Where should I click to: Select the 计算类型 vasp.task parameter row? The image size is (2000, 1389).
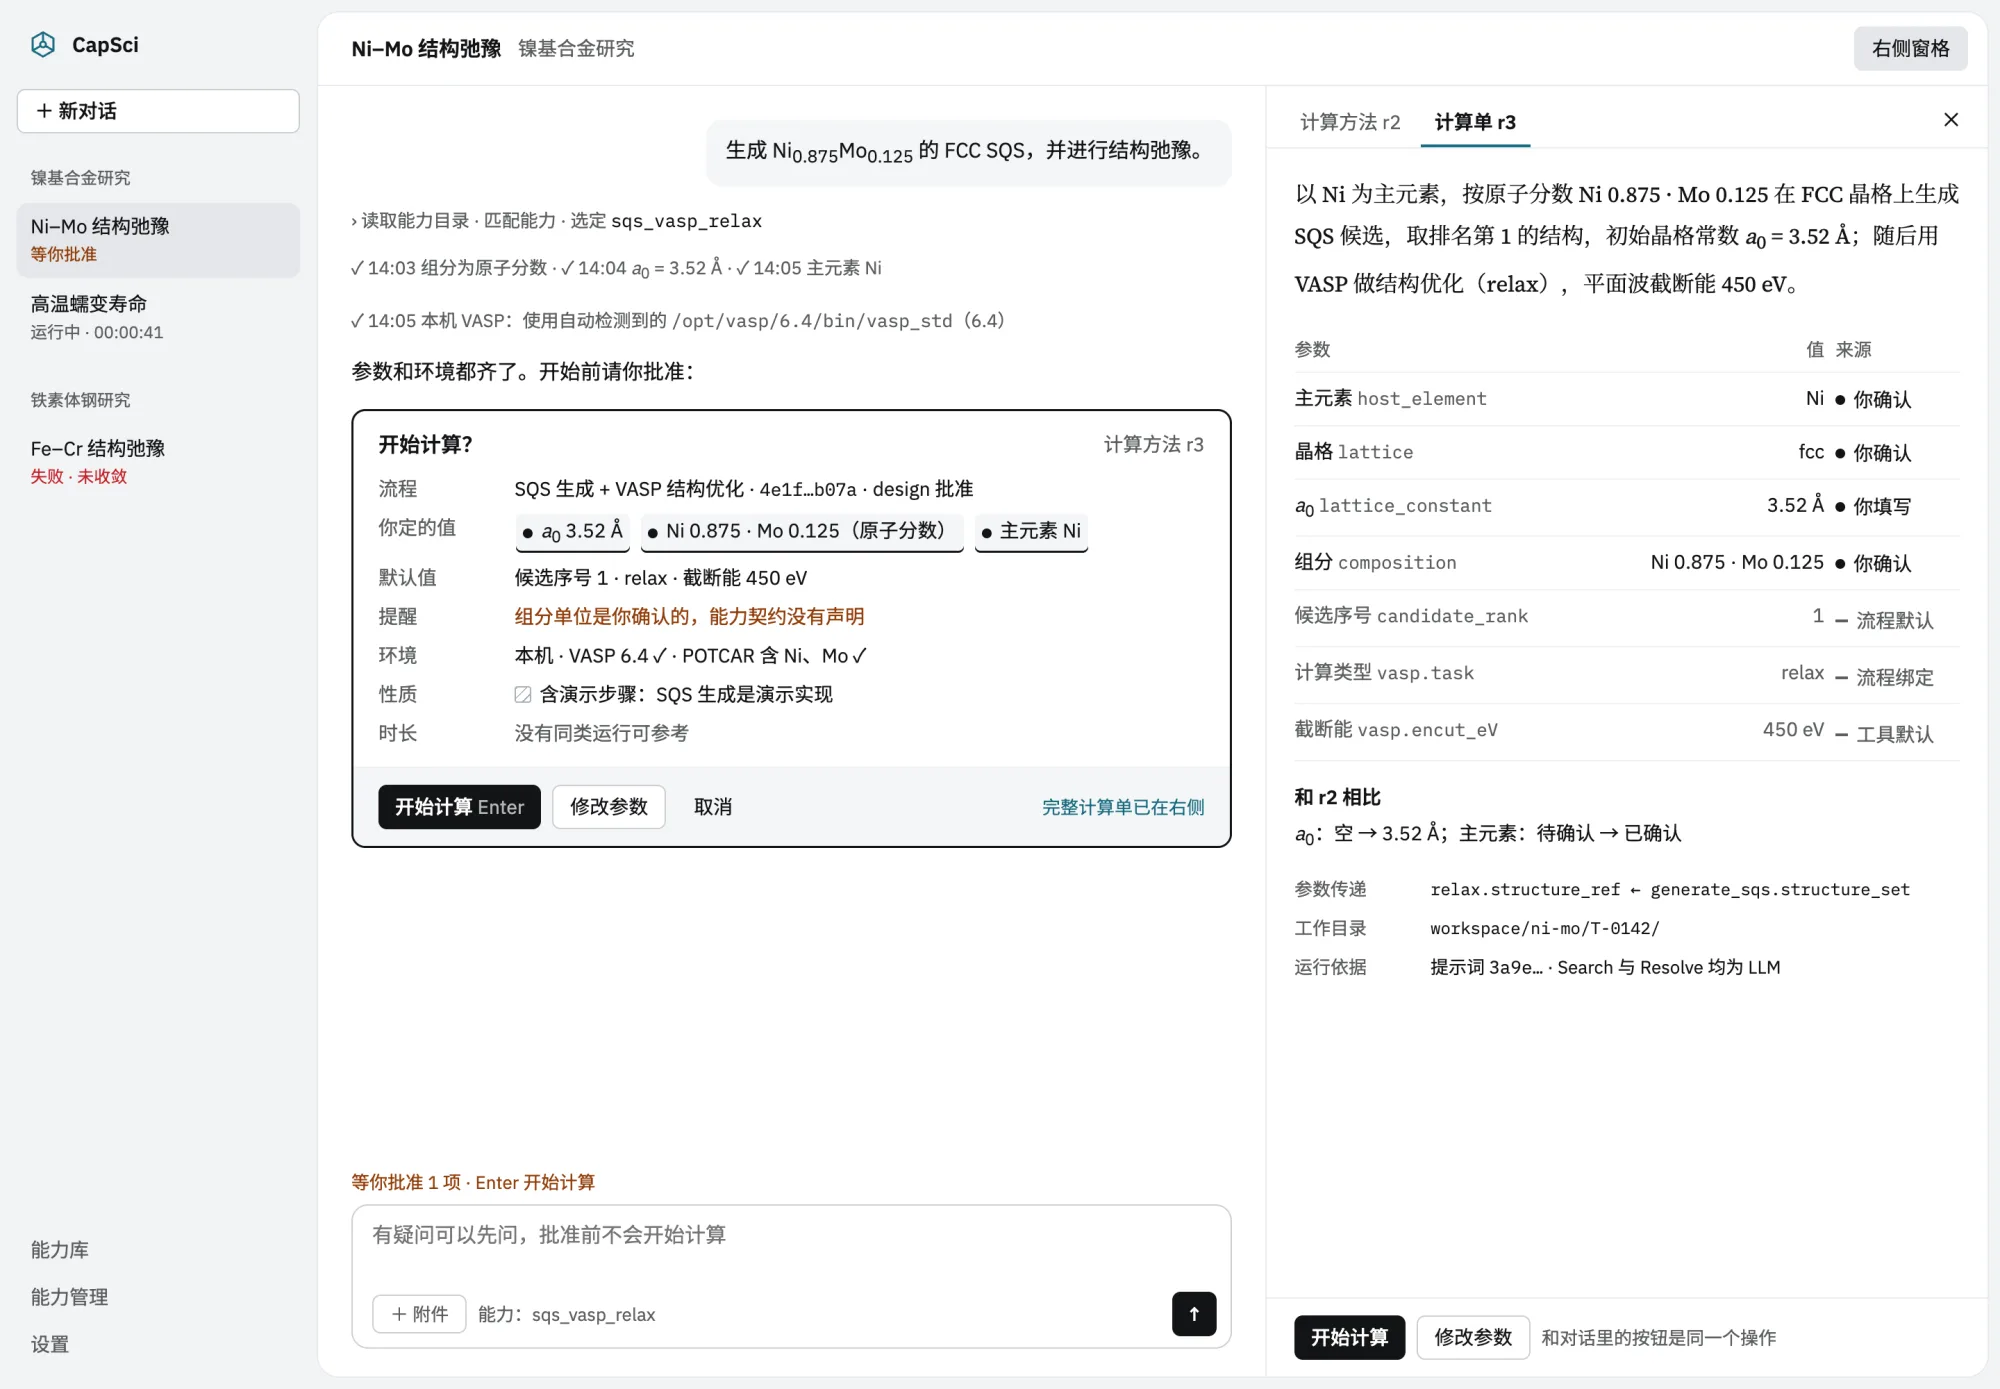1626,675
